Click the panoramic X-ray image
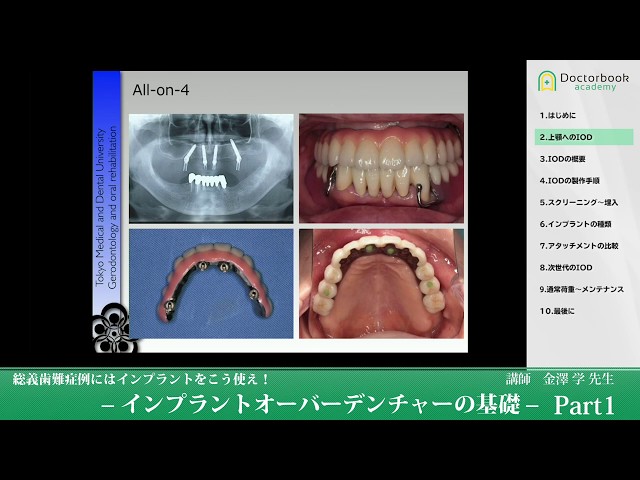Image resolution: width=640 pixels, height=480 pixels. pos(211,168)
